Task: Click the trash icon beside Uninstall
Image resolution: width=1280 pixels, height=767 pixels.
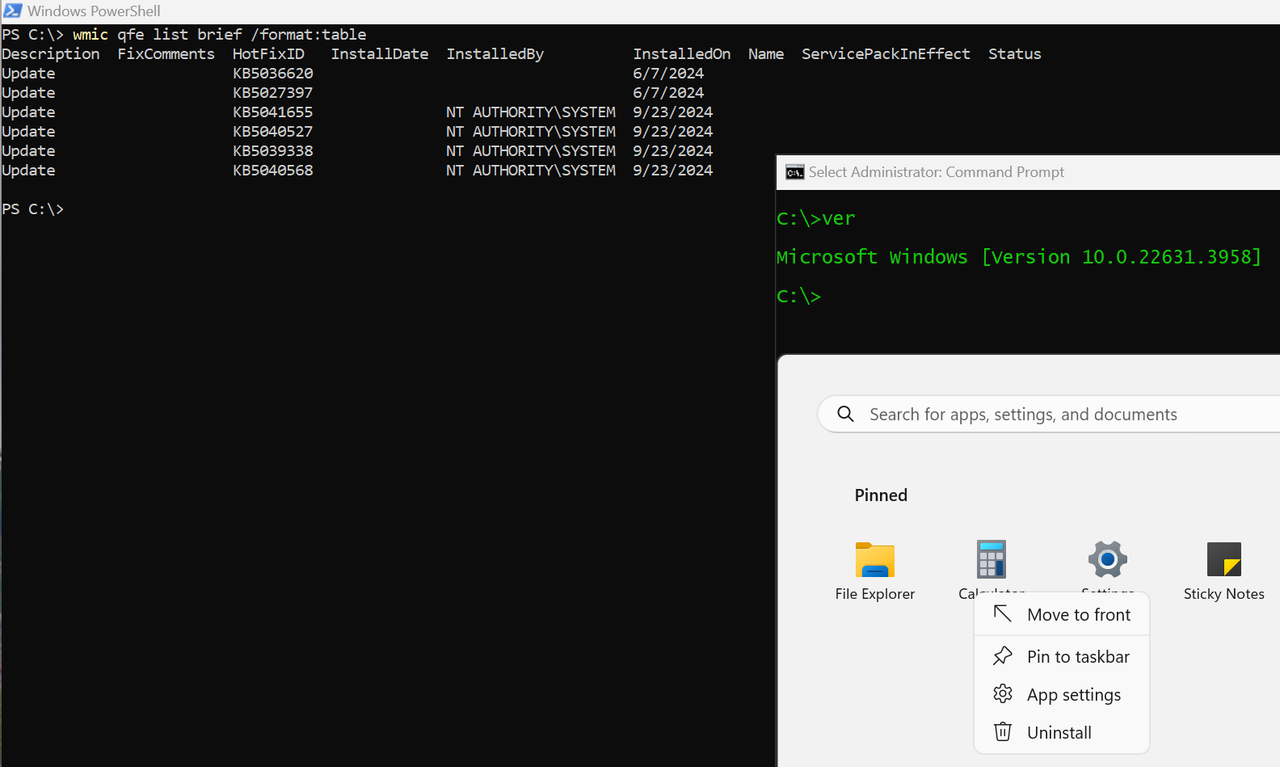Action: click(1002, 732)
